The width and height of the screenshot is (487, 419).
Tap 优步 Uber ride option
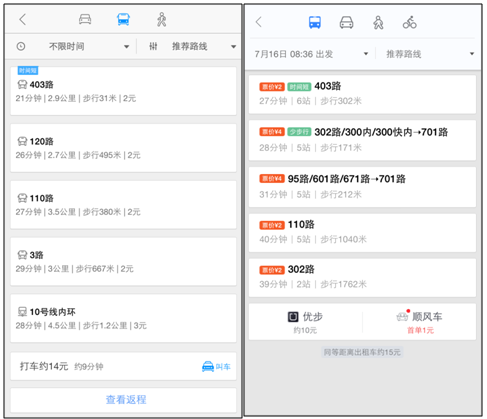click(305, 322)
